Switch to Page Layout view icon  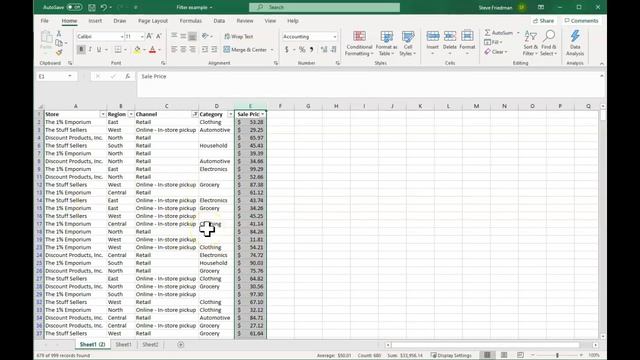[x=504, y=355]
